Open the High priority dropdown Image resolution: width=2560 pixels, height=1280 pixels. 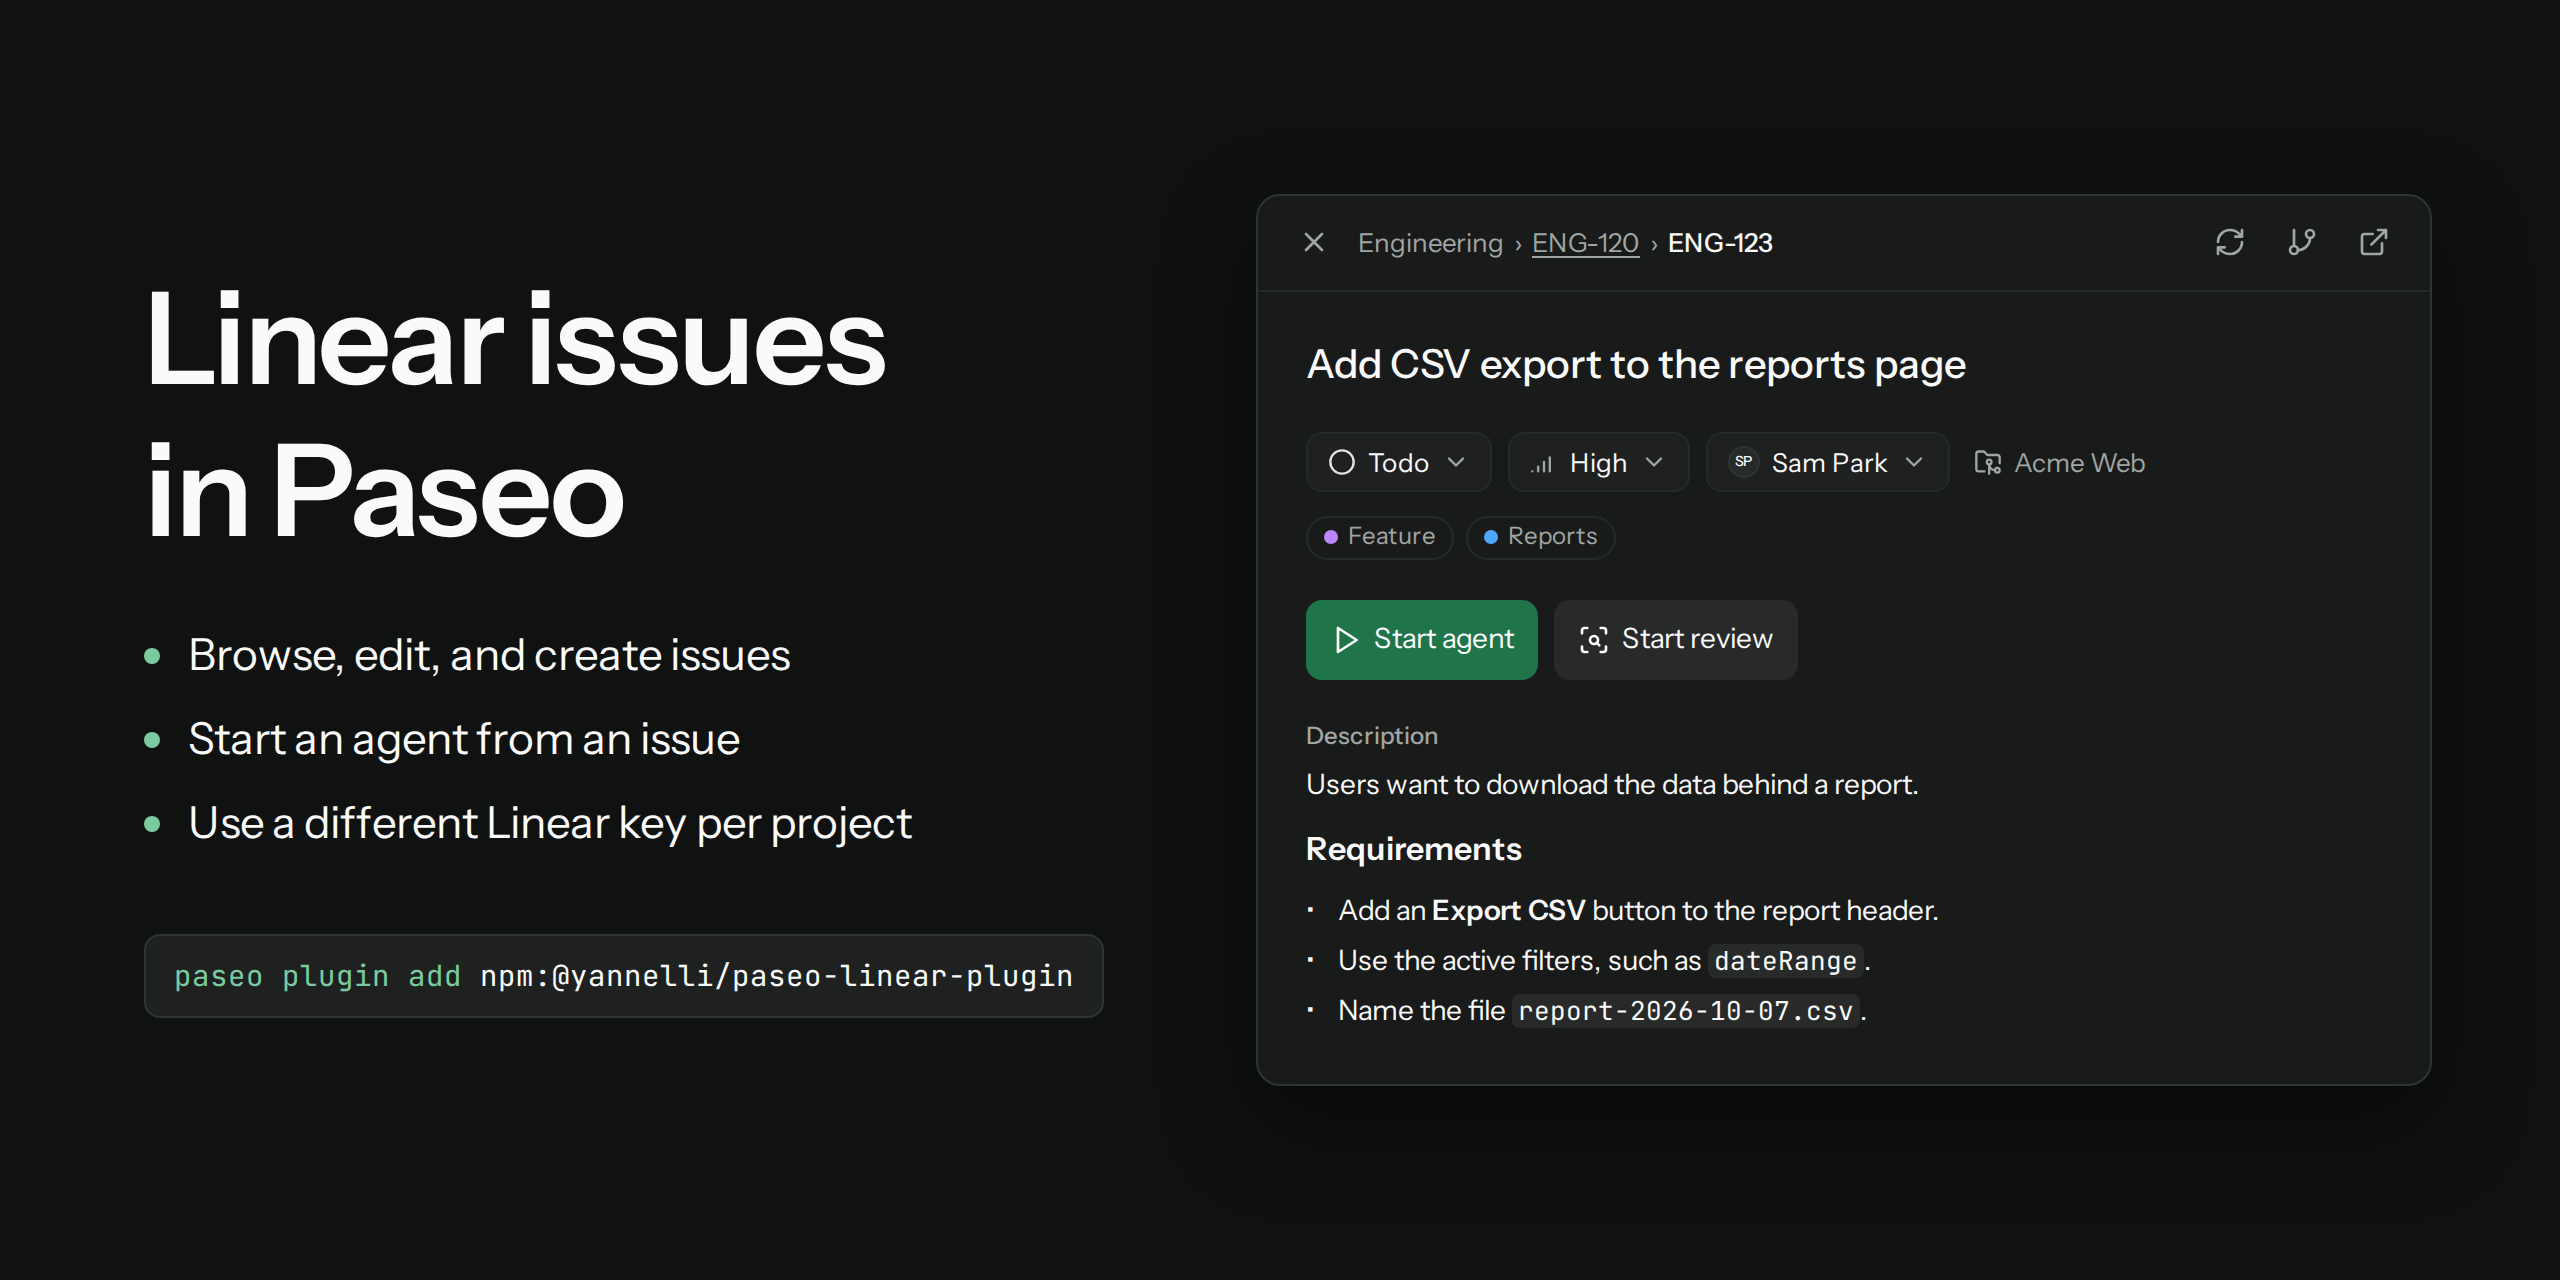point(1598,462)
